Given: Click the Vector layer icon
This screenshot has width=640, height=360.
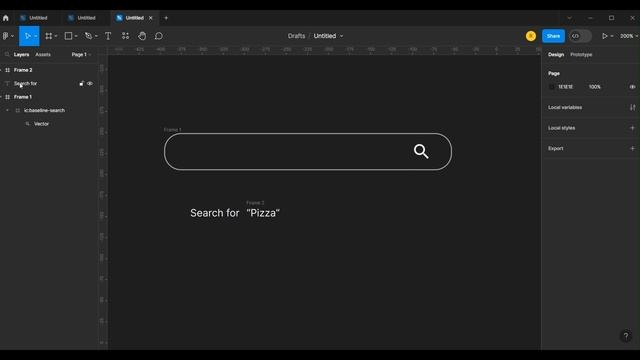Looking at the screenshot, I should tap(27, 124).
